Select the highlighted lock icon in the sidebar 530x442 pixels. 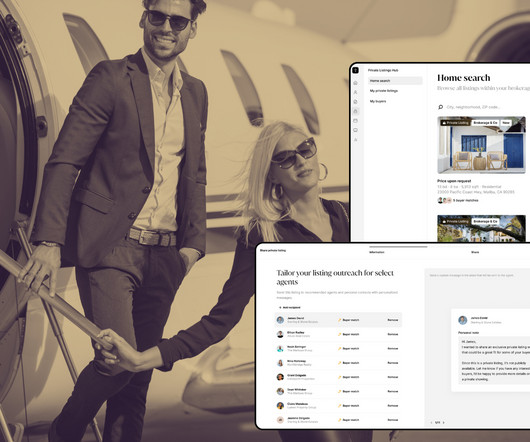[x=355, y=111]
